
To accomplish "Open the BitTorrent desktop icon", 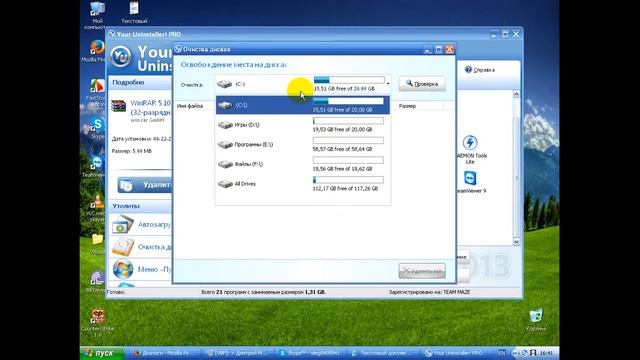I will (96, 282).
